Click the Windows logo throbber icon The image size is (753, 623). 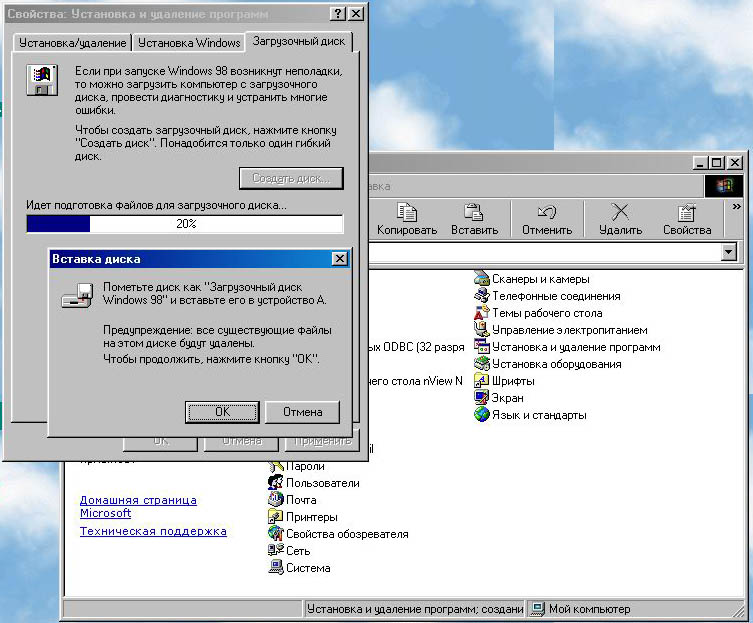tap(724, 186)
